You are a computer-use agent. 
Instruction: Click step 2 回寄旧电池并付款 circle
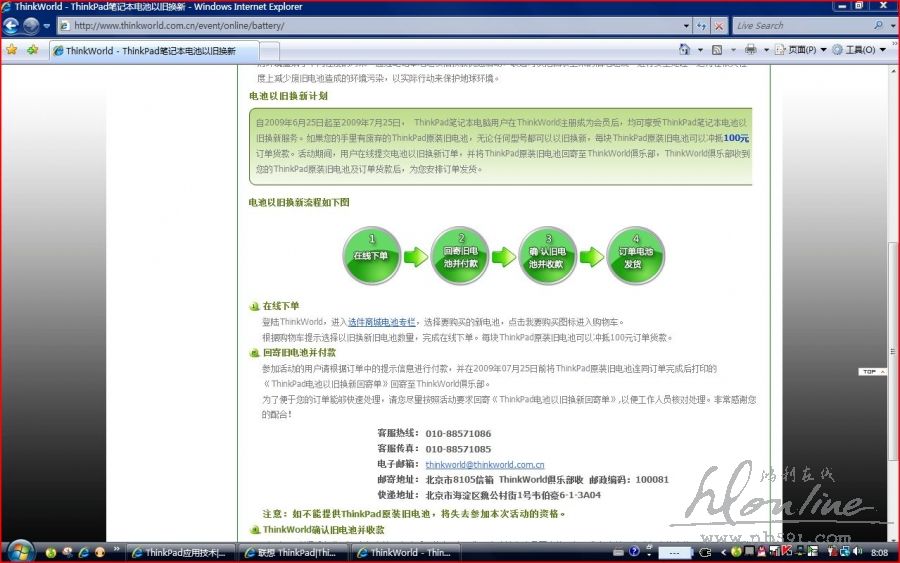[x=460, y=255]
